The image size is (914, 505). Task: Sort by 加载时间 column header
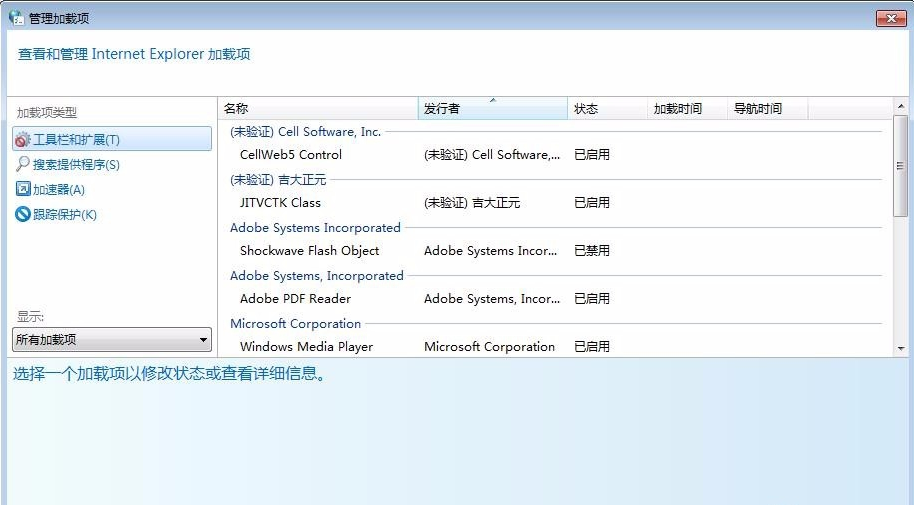pyautogui.click(x=687, y=108)
